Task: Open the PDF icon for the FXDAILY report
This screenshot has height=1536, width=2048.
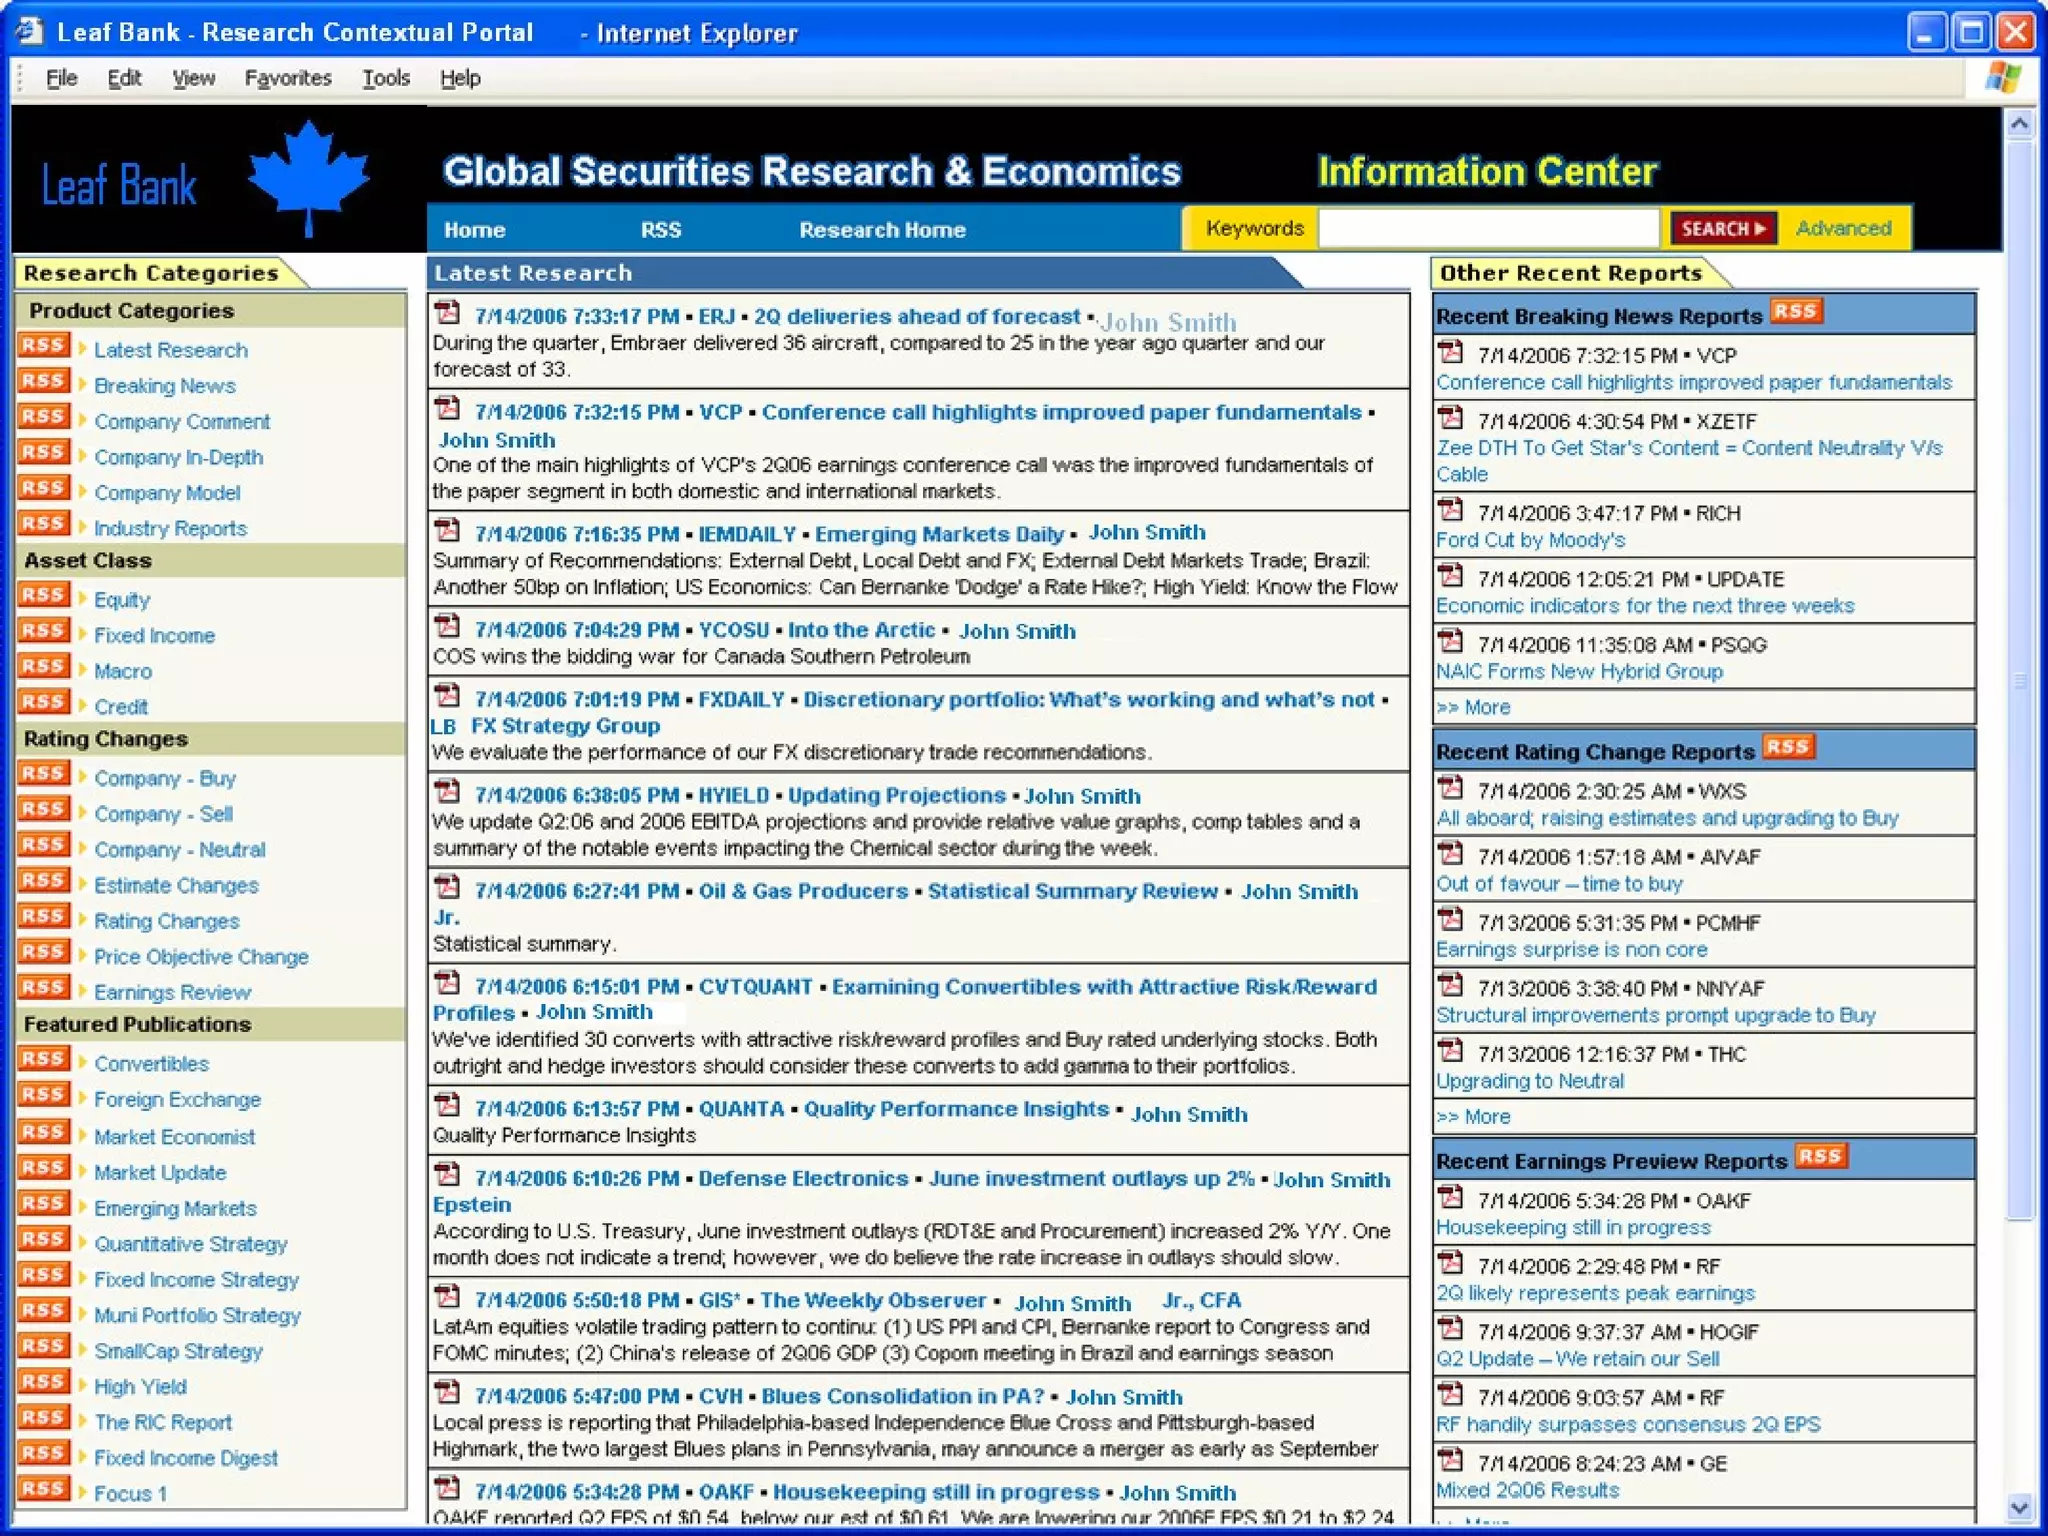Action: pos(448,697)
